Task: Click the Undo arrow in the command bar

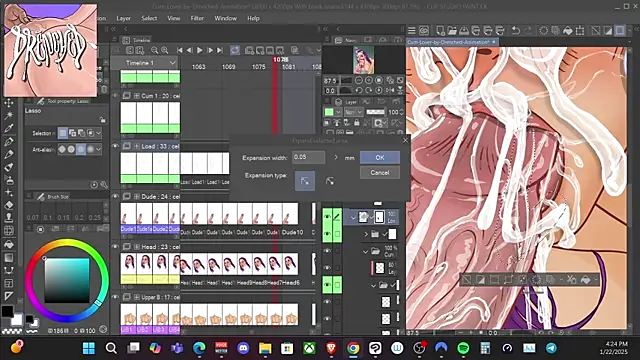Action: tap(516, 31)
